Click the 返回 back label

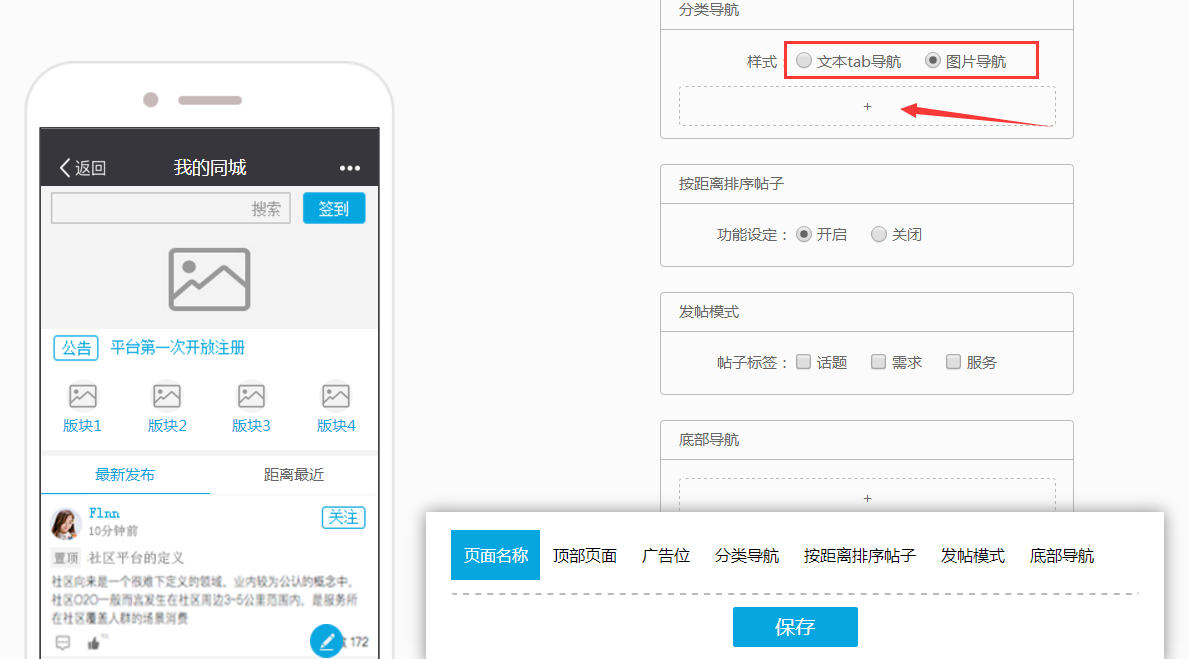click(90, 168)
